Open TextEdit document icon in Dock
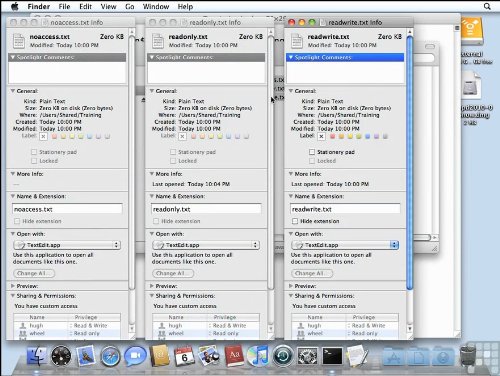This screenshot has height=376, width=500. (x=357, y=356)
